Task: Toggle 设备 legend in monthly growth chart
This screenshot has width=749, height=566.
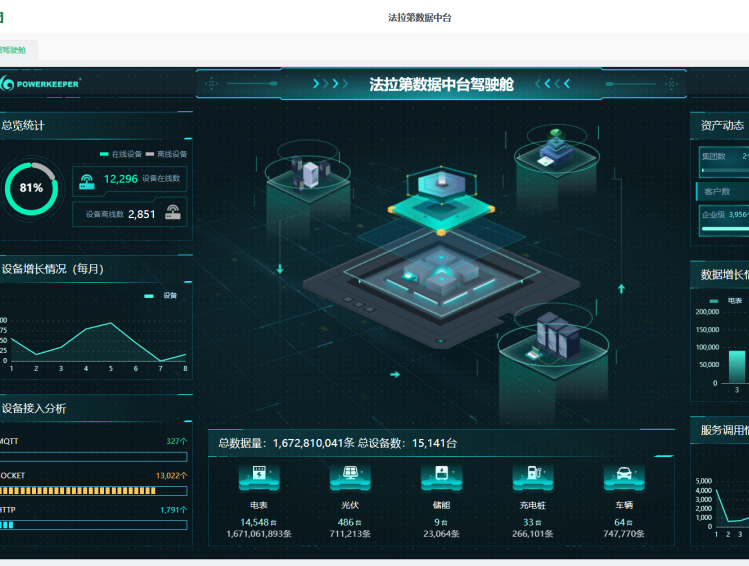Action: coord(162,296)
